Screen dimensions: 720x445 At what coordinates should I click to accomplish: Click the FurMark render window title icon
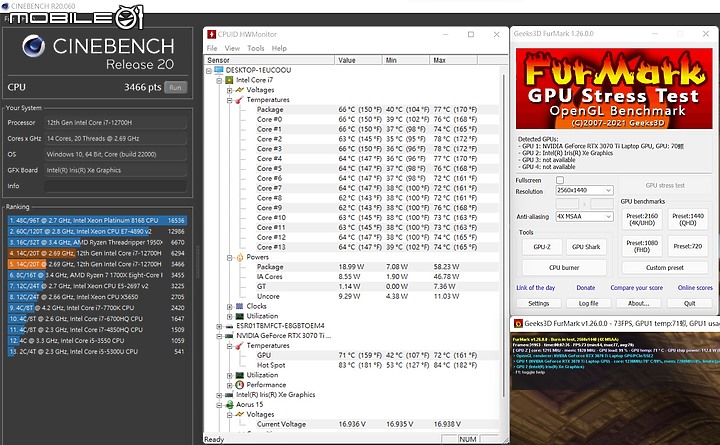coord(518,323)
